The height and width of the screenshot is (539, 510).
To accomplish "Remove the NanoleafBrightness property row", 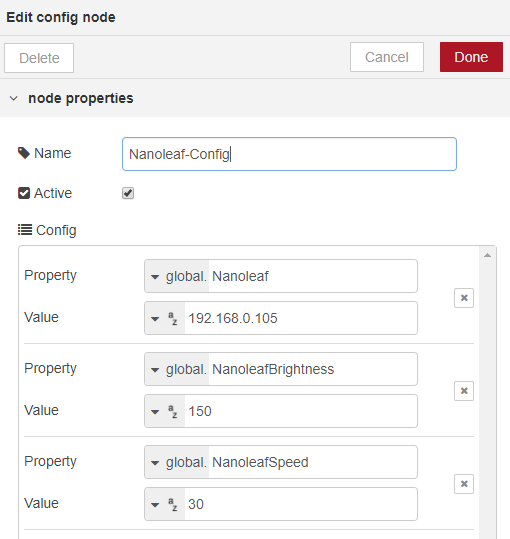I will [x=464, y=391].
